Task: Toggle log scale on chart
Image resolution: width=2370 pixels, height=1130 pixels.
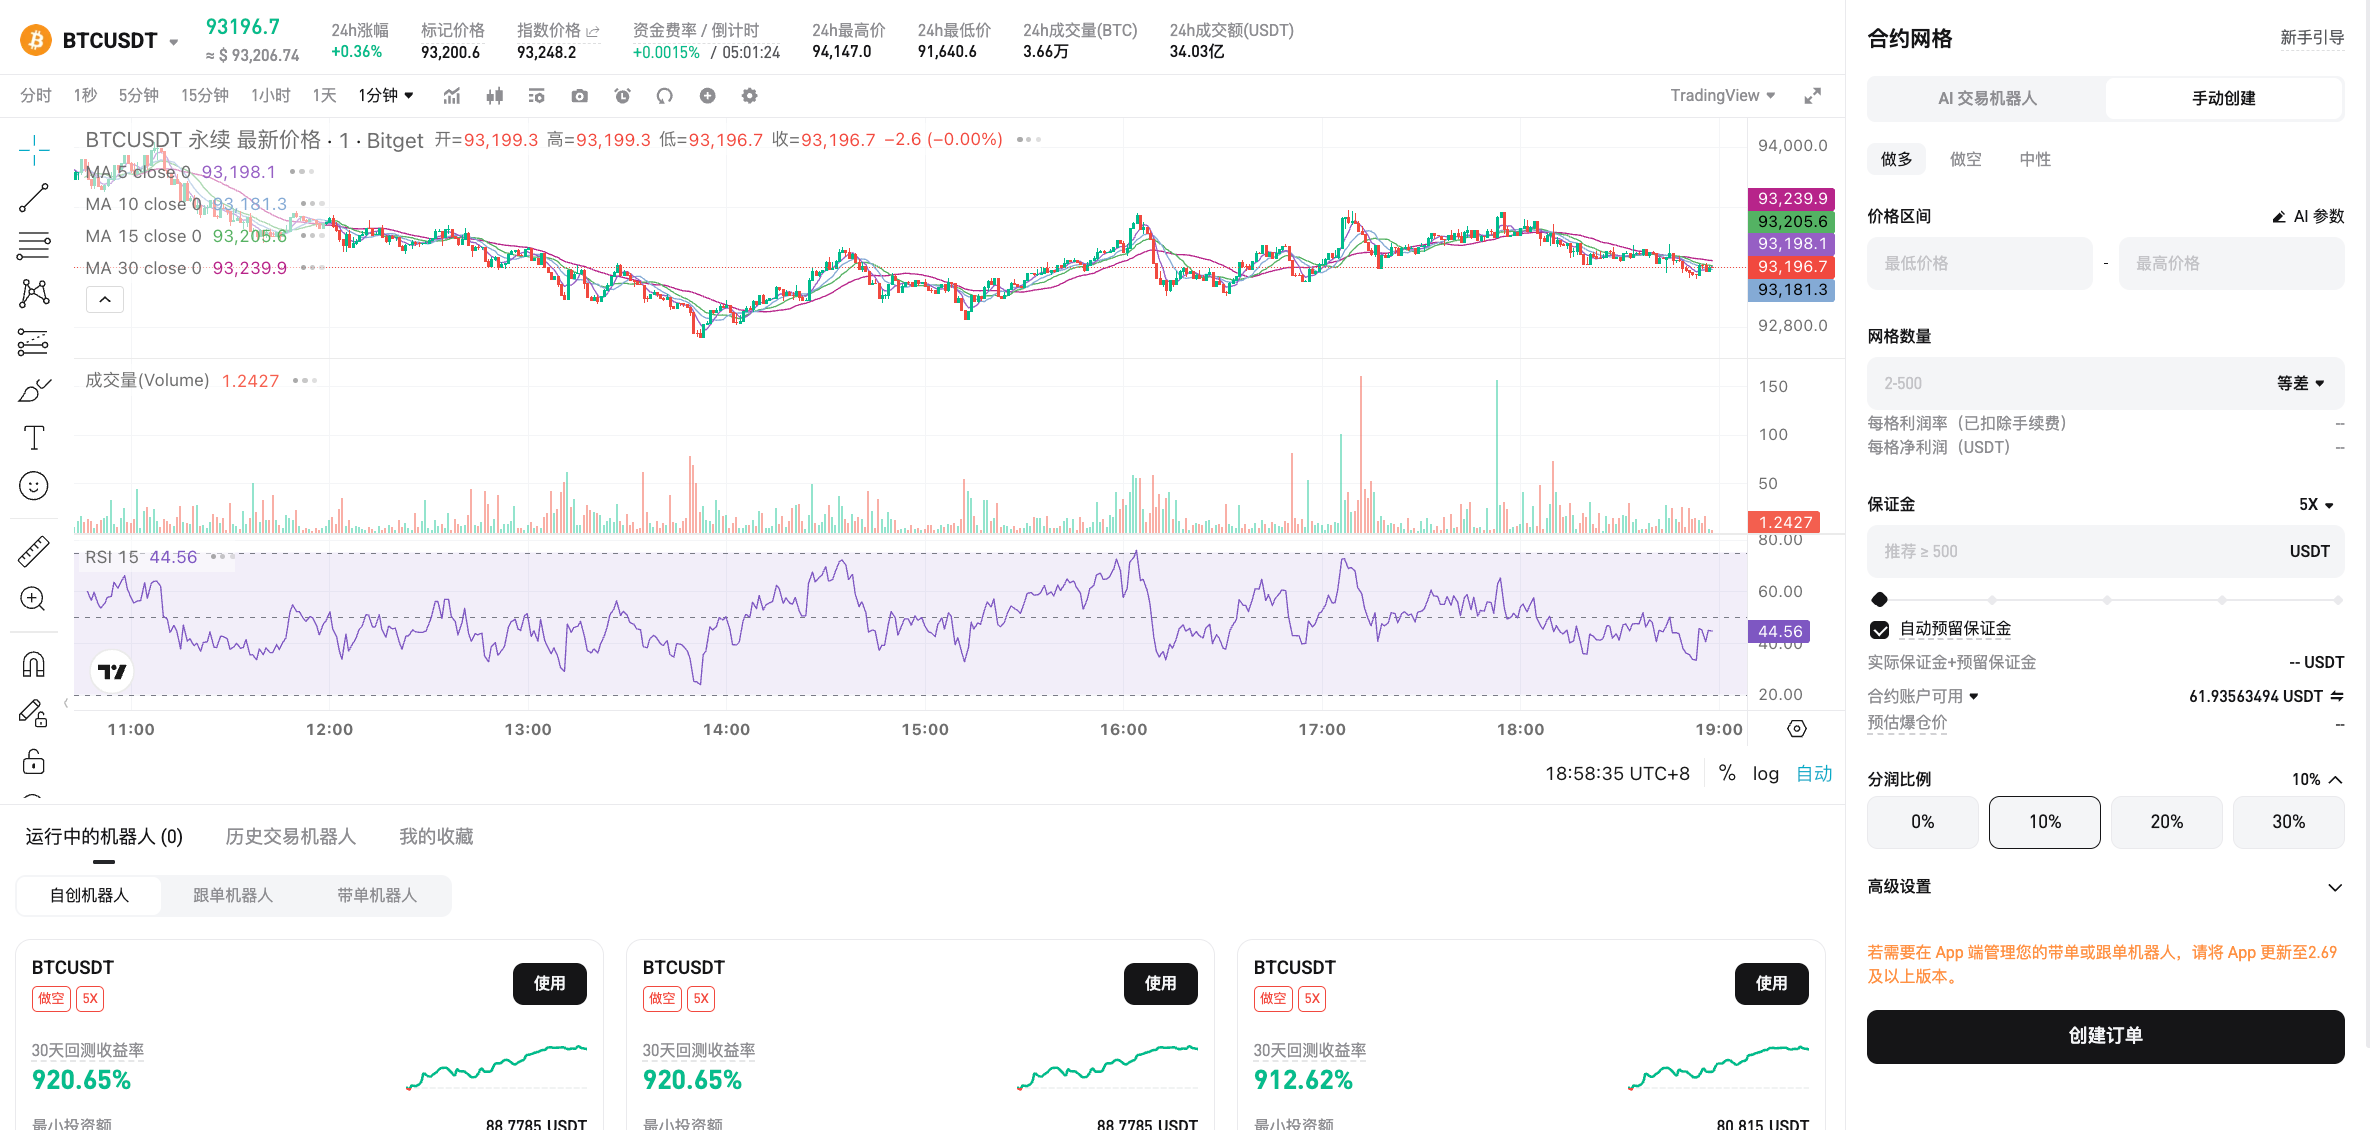Action: tap(1765, 773)
